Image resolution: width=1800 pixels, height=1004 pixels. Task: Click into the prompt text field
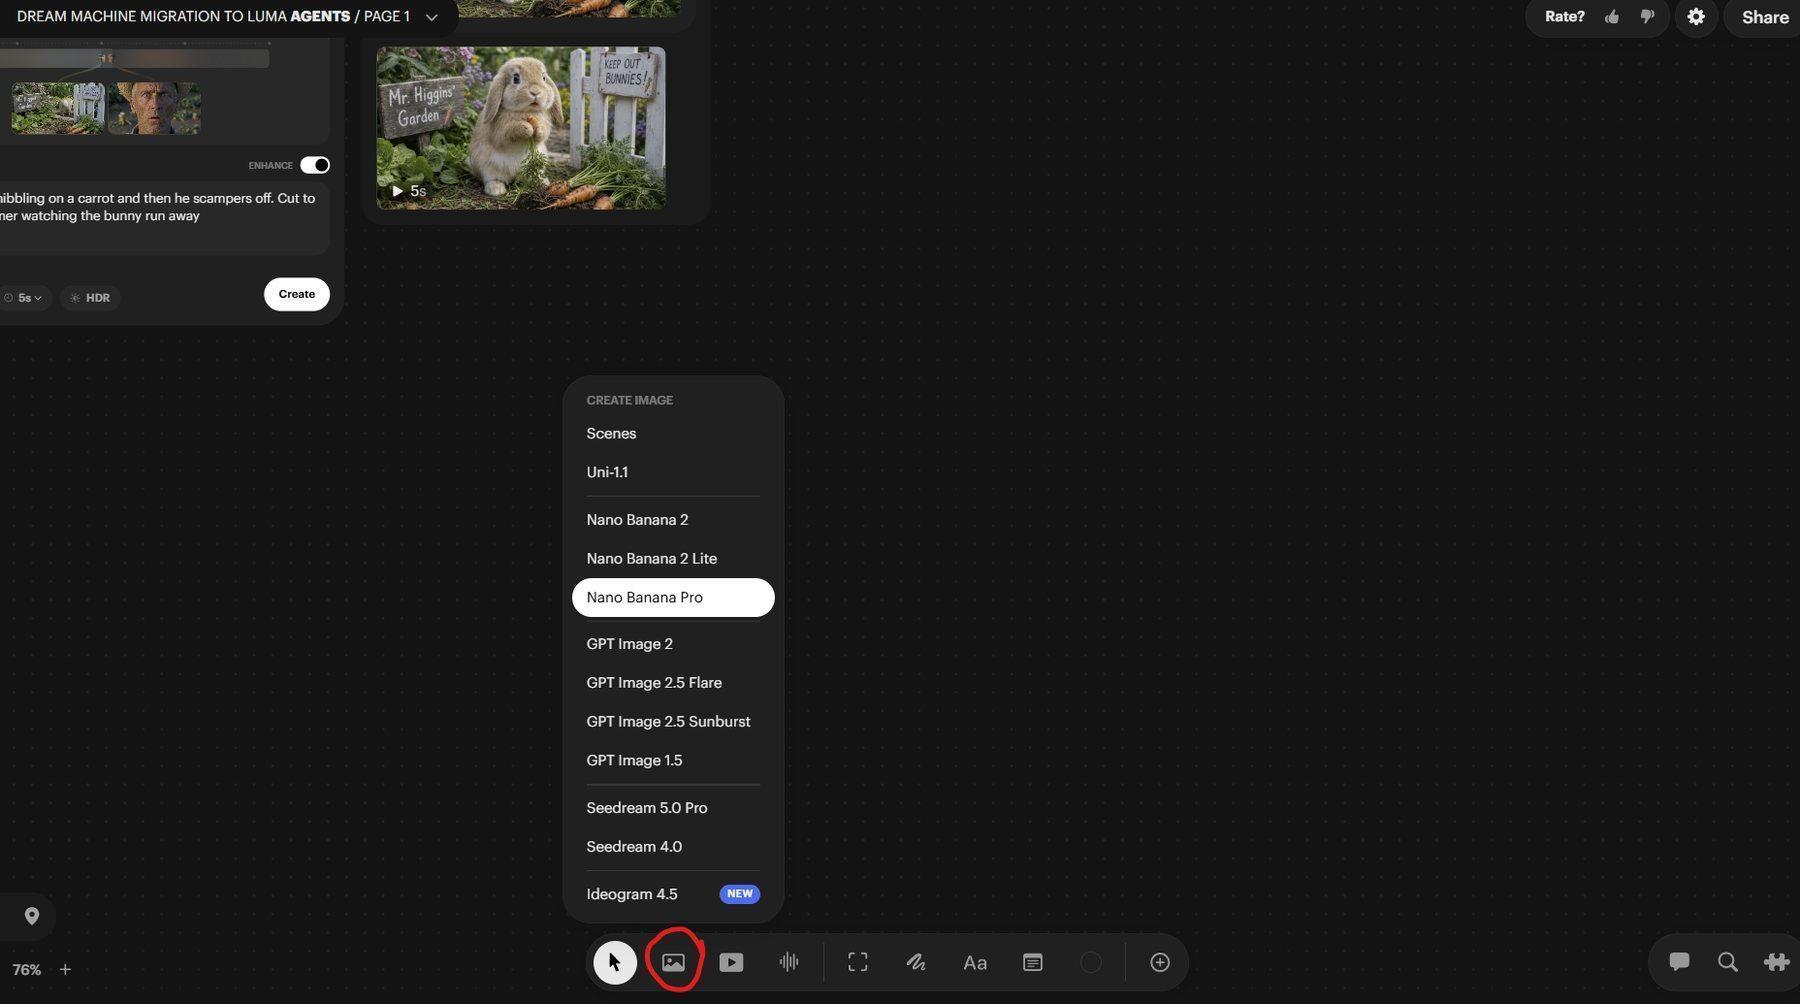163,217
